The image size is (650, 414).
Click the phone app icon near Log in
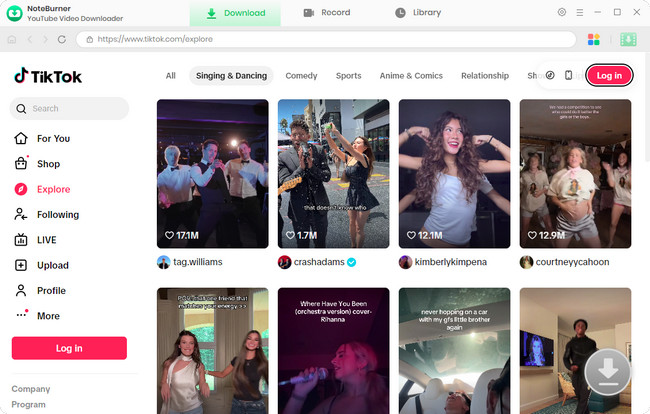569,75
